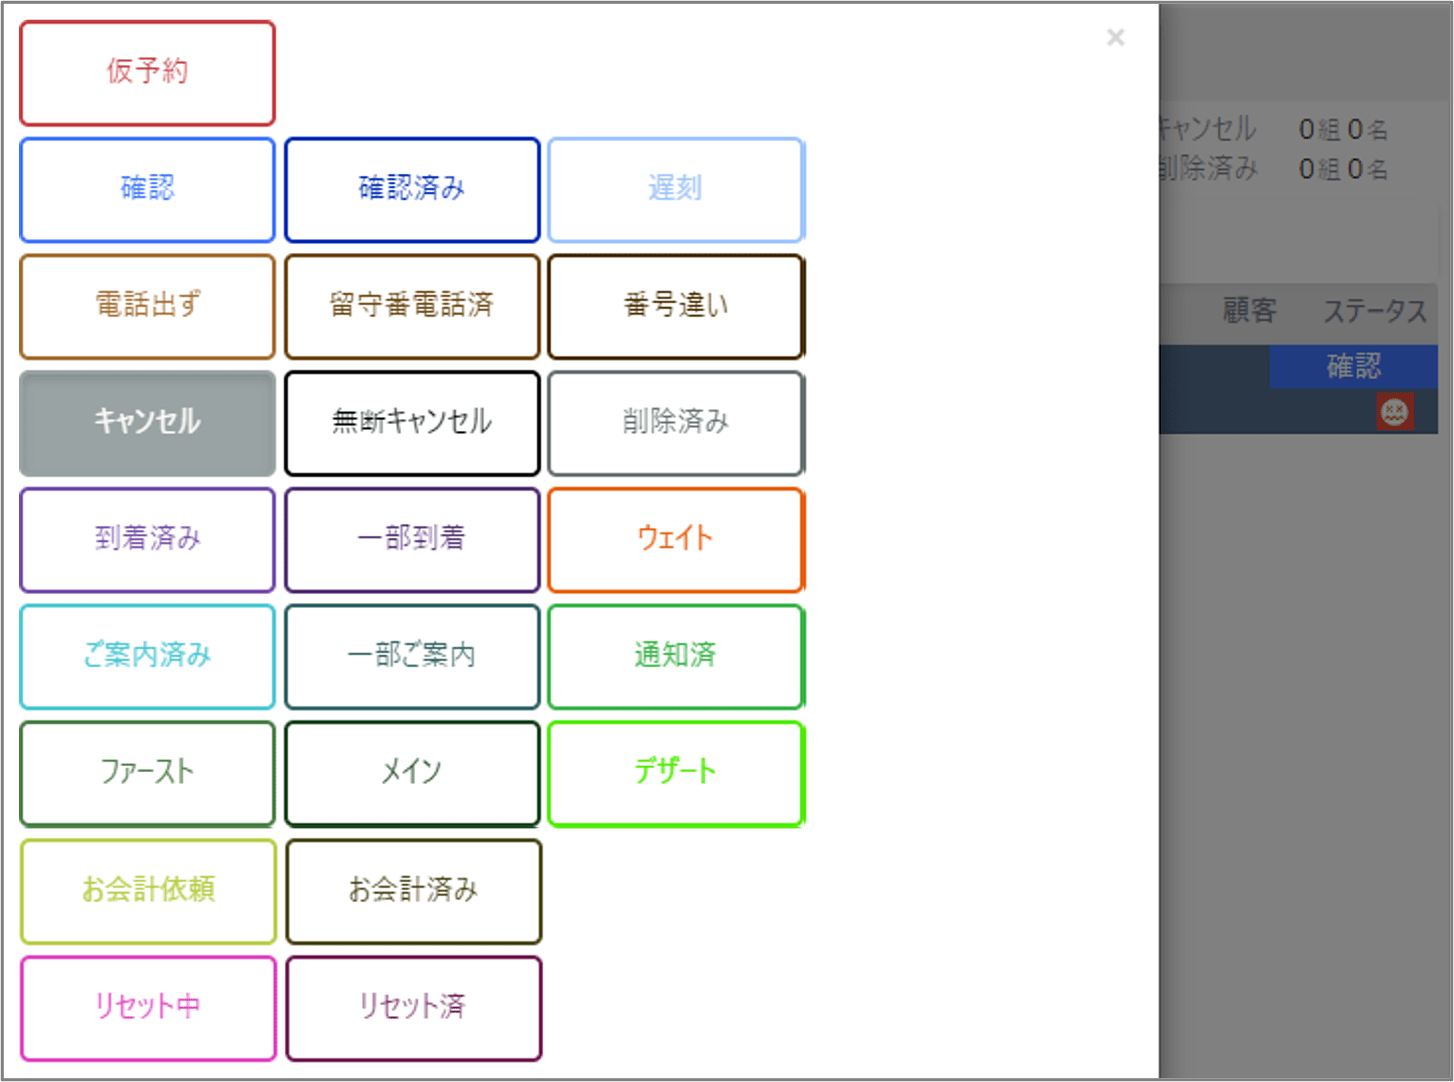Choose the 確認 status in the dialog

pos(147,190)
